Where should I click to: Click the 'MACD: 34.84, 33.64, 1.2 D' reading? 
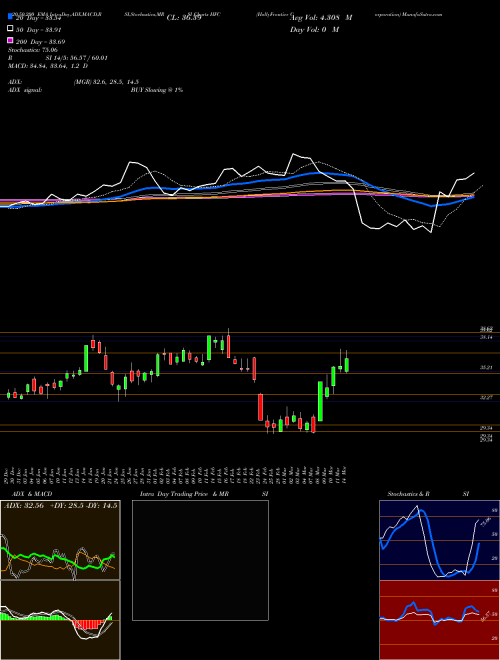point(48,66)
